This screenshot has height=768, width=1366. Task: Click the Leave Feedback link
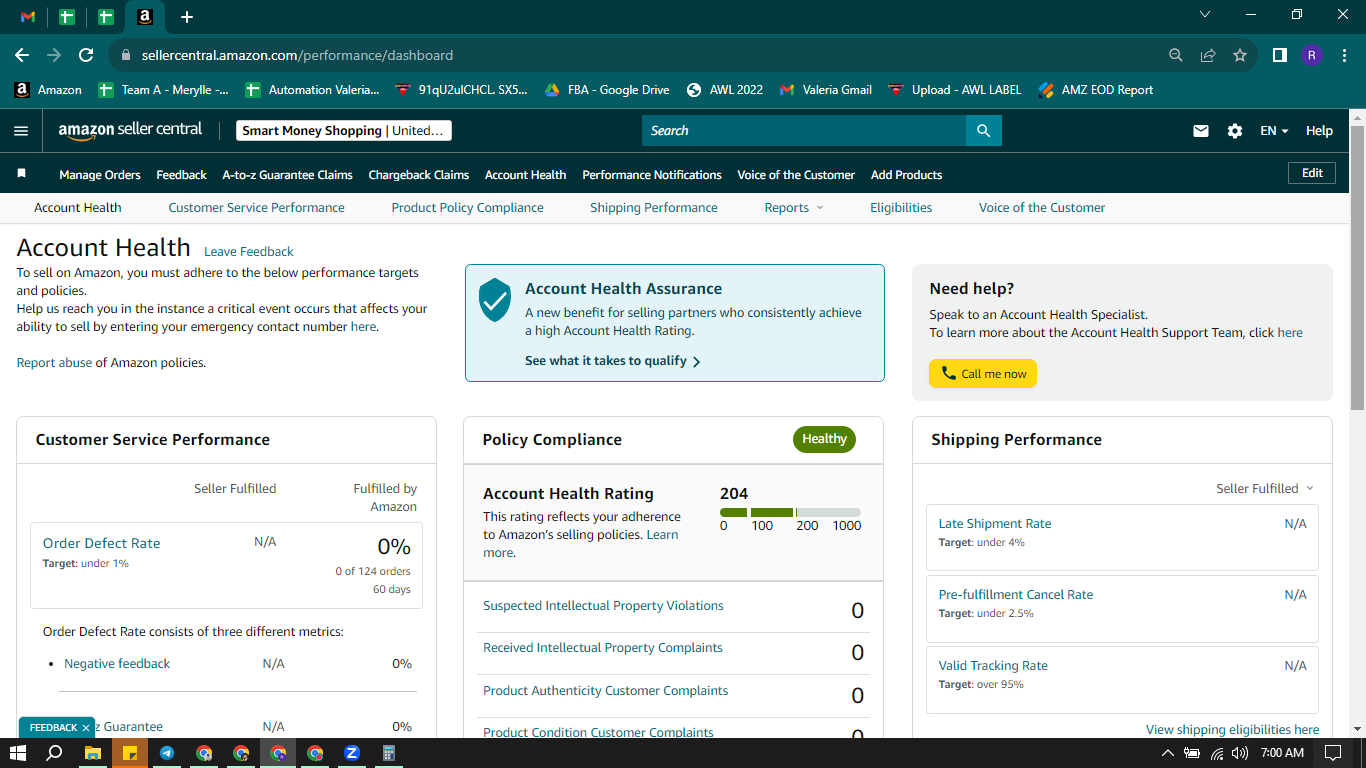(249, 252)
